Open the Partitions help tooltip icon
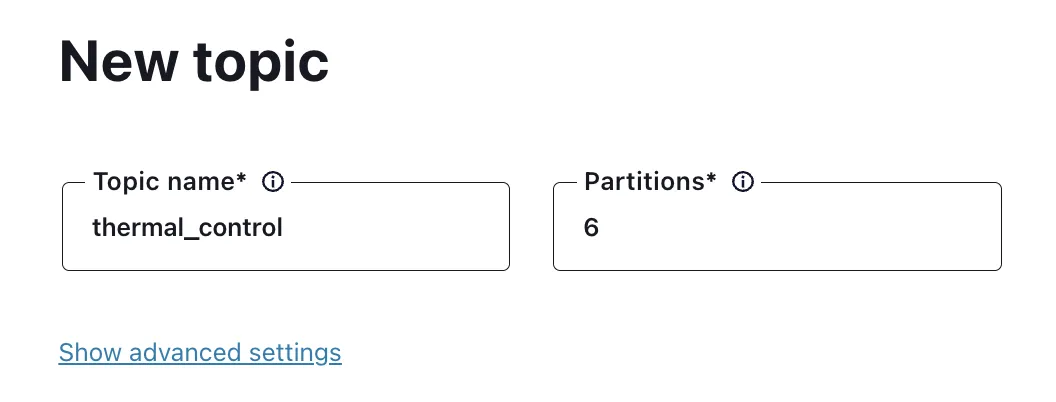This screenshot has width=1056, height=402. (743, 182)
